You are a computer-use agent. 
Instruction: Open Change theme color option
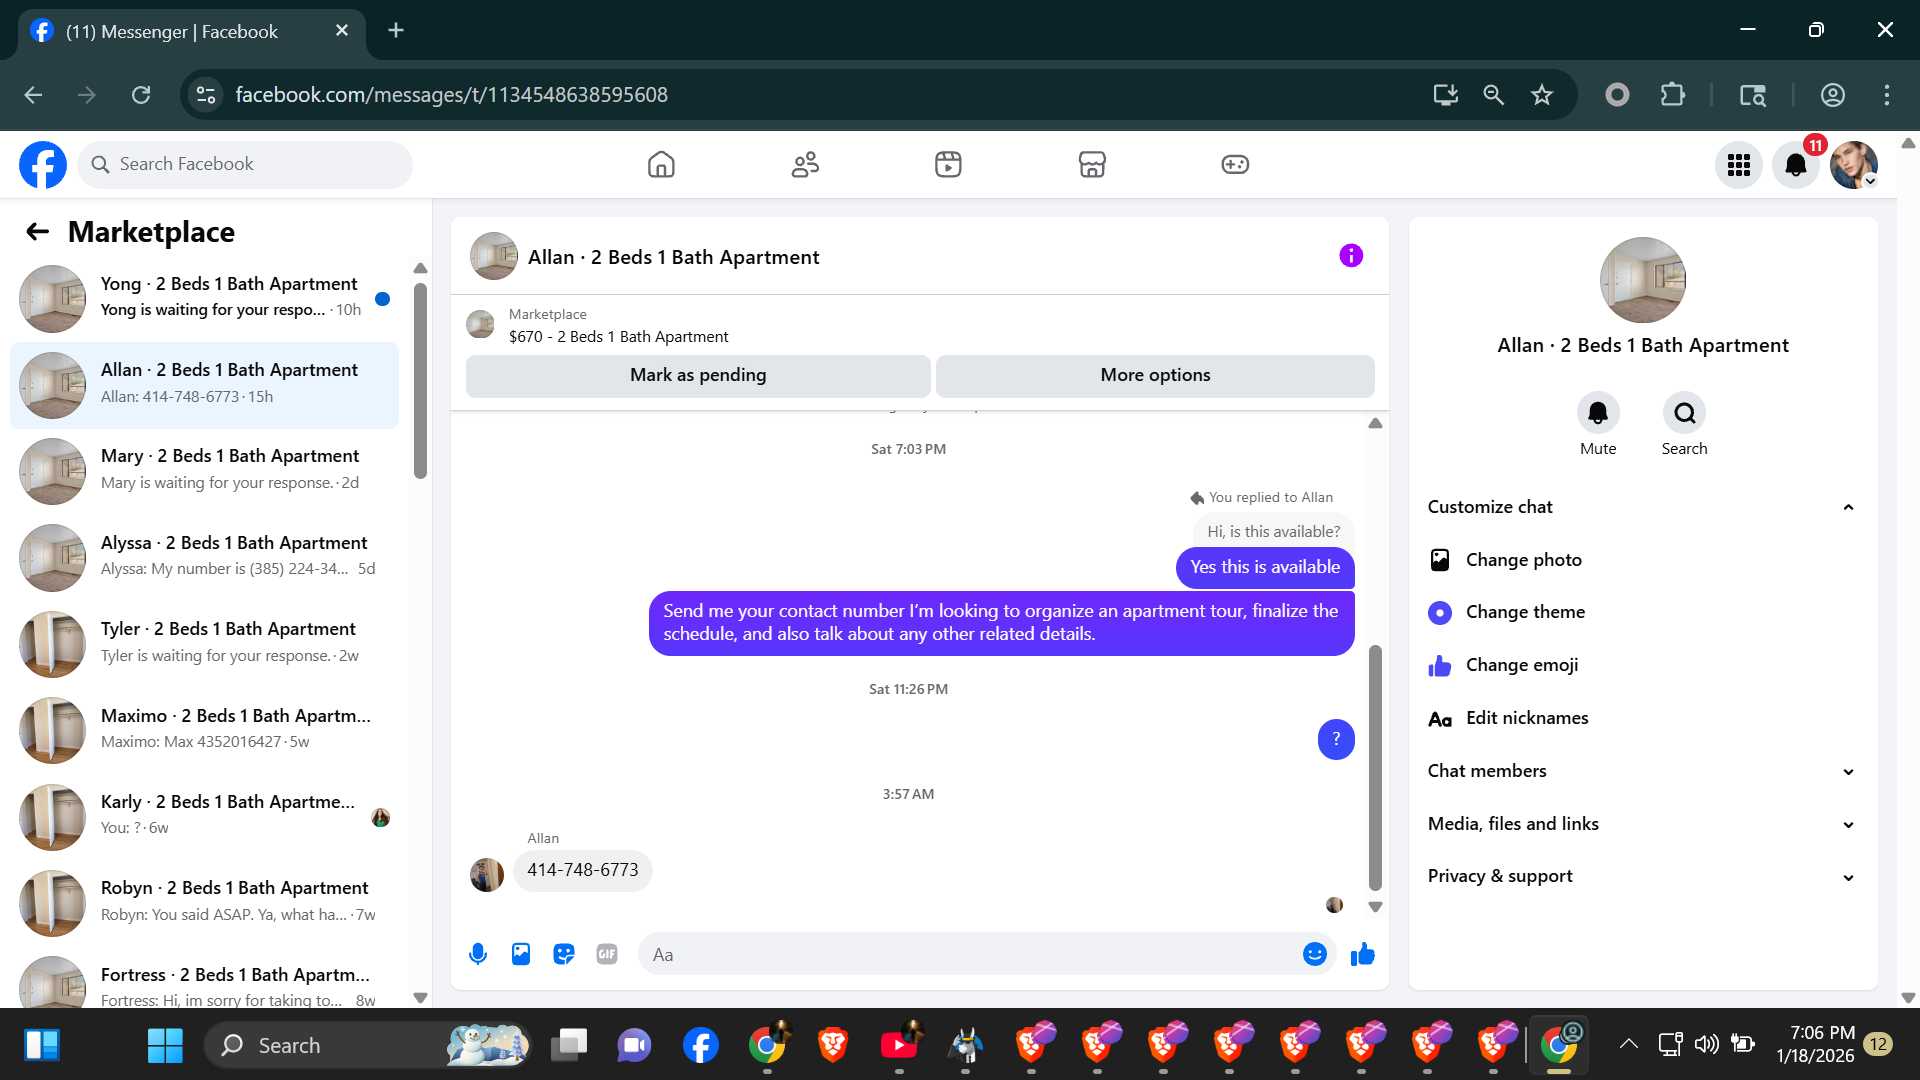(x=1525, y=612)
